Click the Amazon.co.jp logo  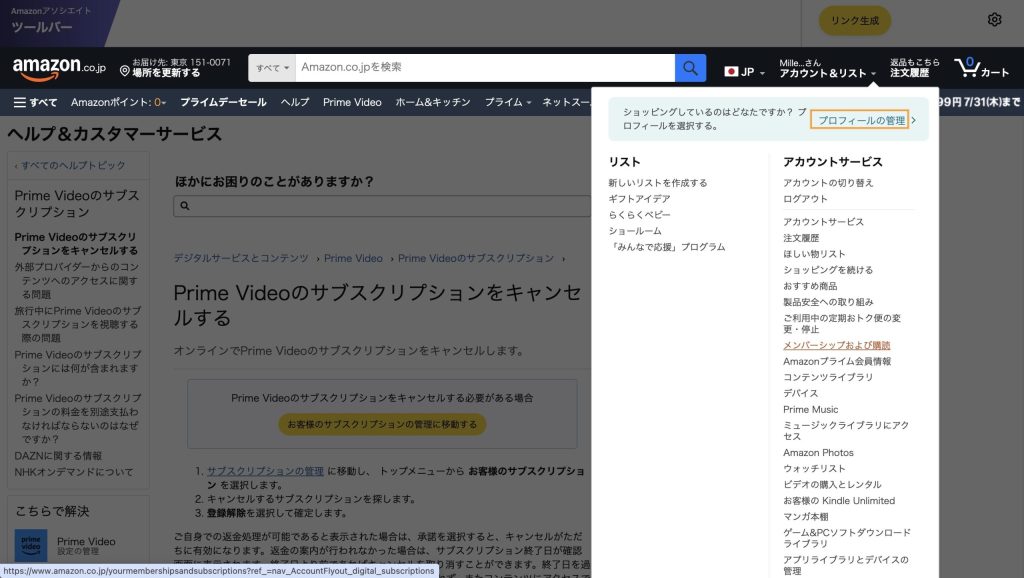[x=59, y=67]
